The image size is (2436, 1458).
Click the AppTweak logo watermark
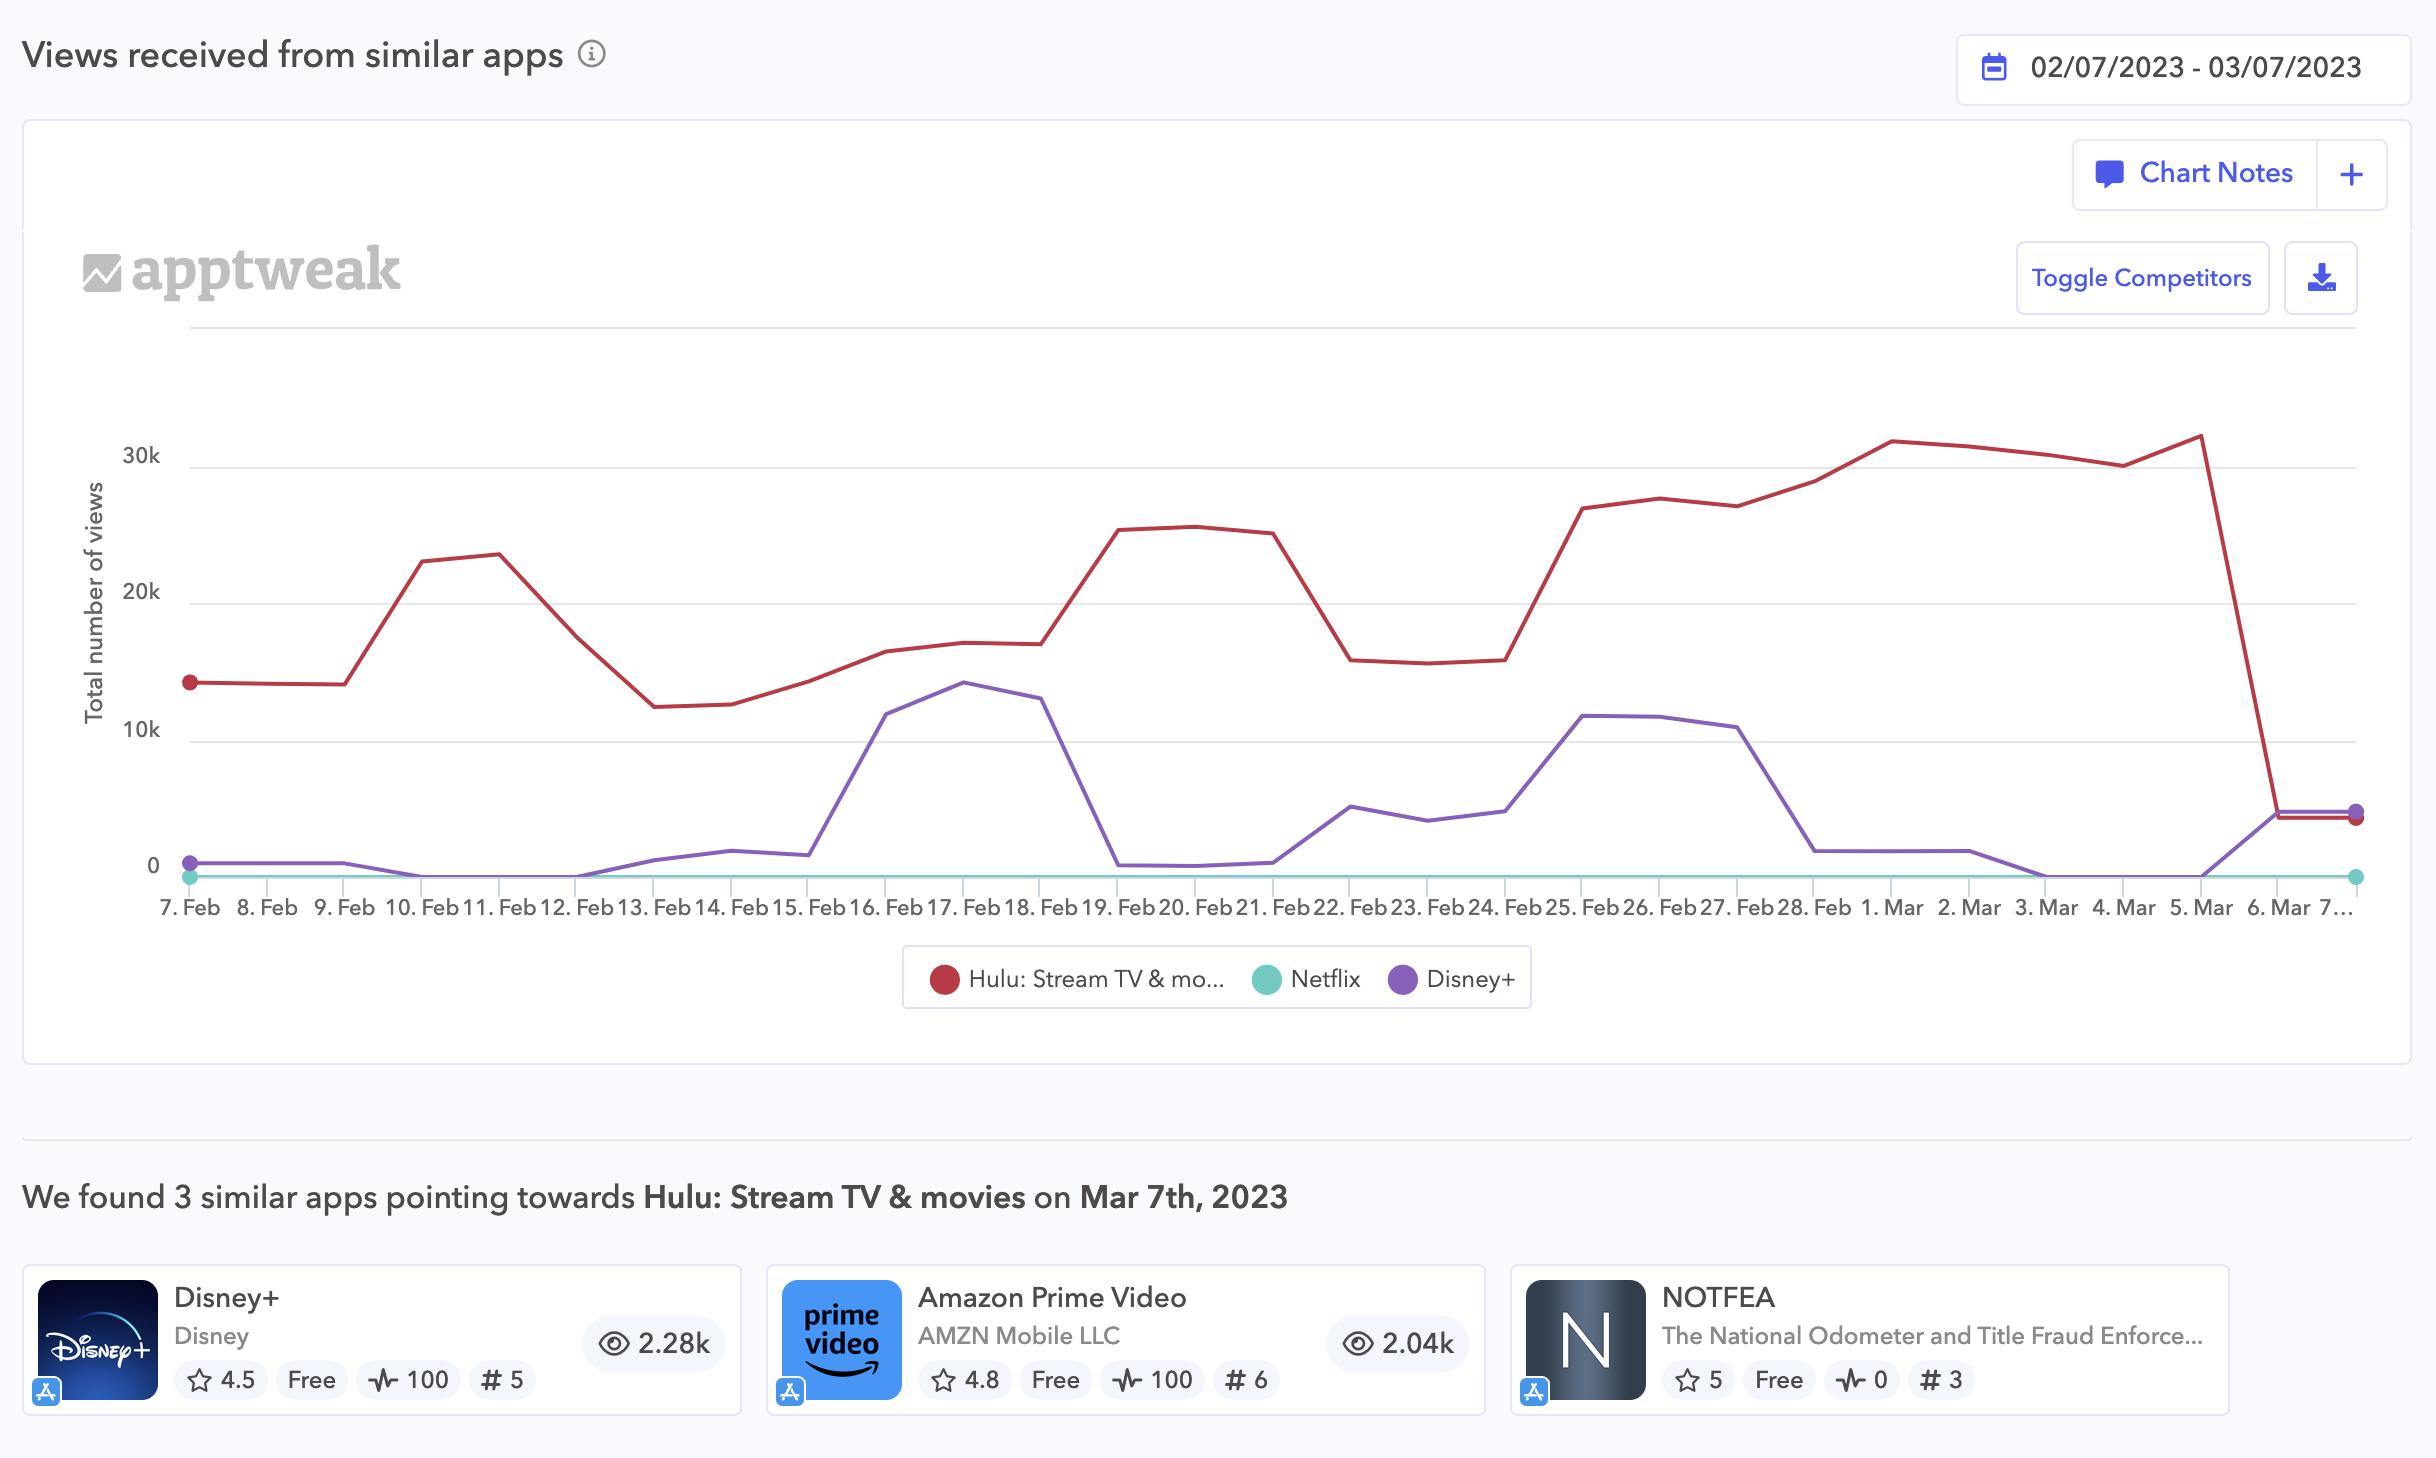click(x=242, y=271)
